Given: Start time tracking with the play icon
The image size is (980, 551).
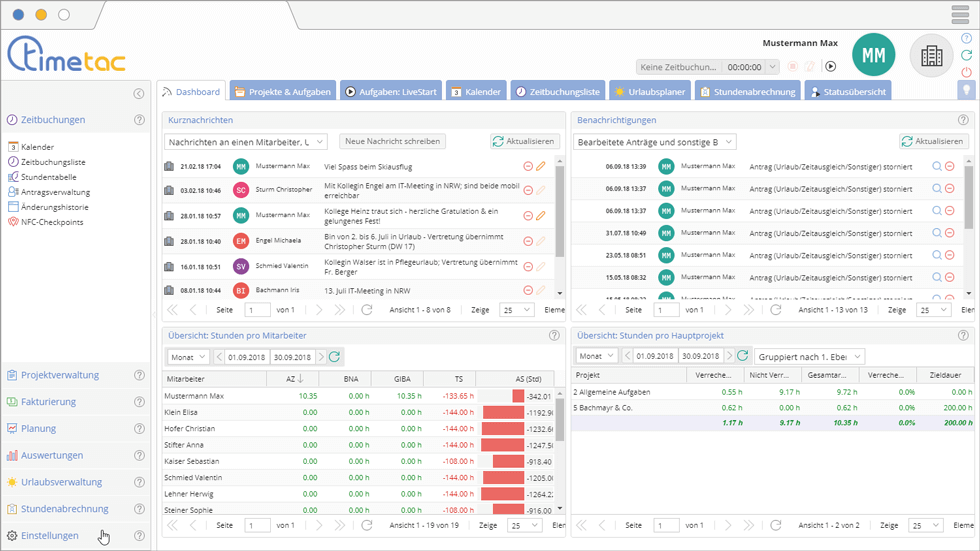Looking at the screenshot, I should [x=830, y=67].
